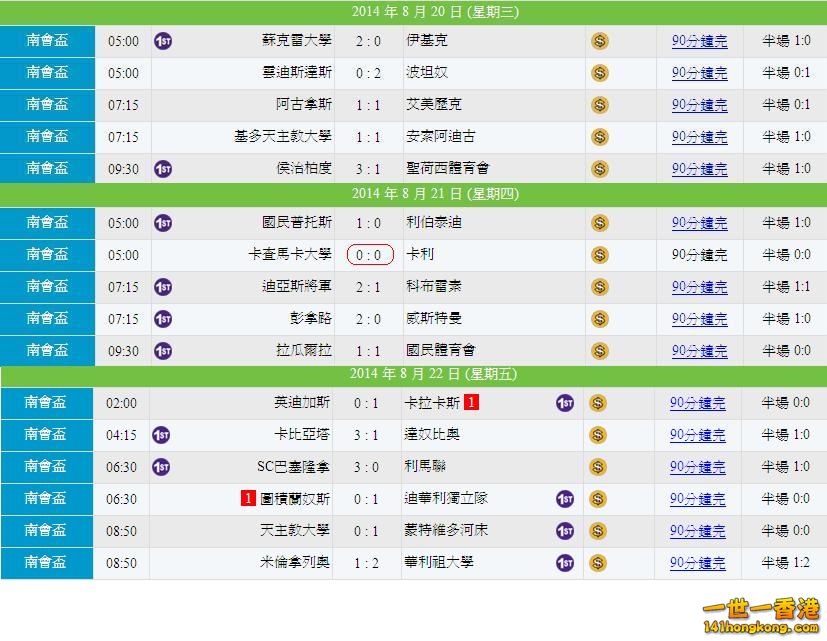Click team name 安索阿迪古
Viewport: 827px width, 641px height.
tap(440, 137)
